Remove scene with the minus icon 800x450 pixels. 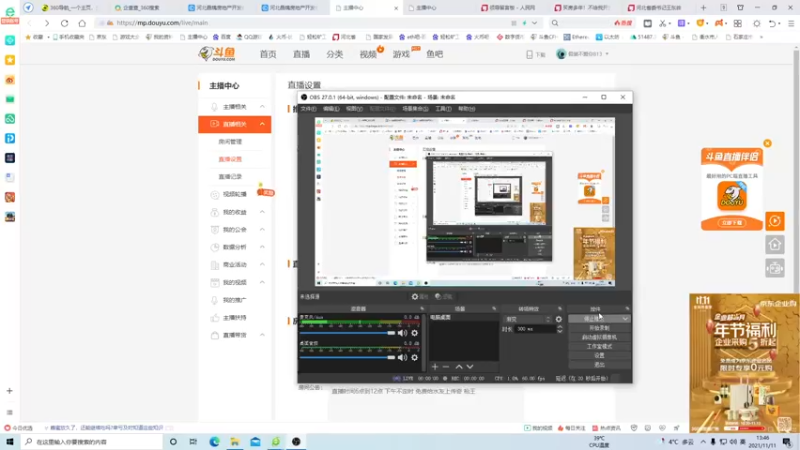[446, 366]
